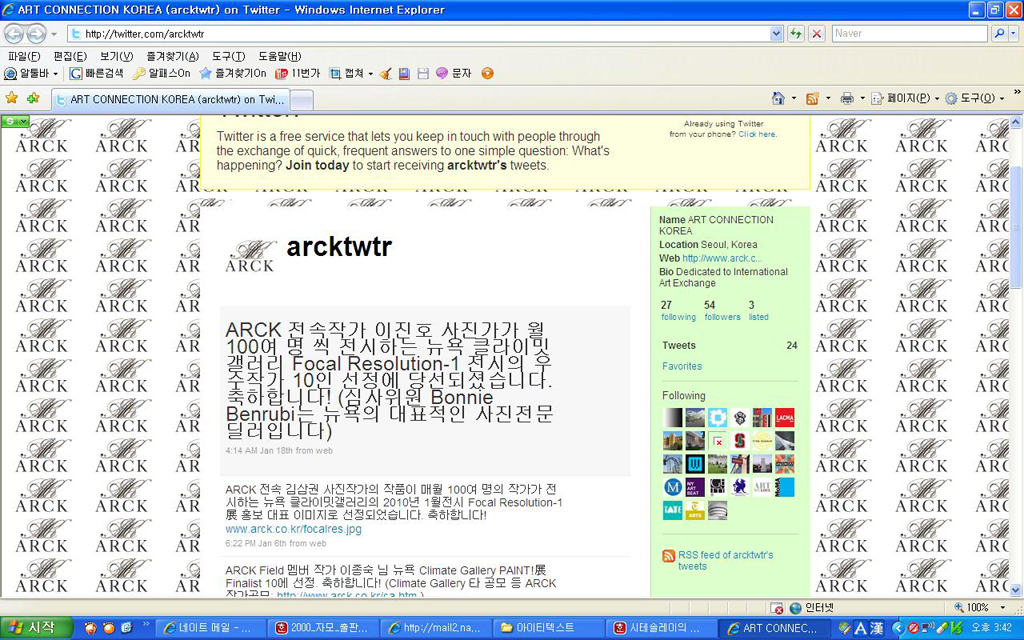Click the Add to Favorites icon
The width and height of the screenshot is (1024, 640).
(x=33, y=99)
